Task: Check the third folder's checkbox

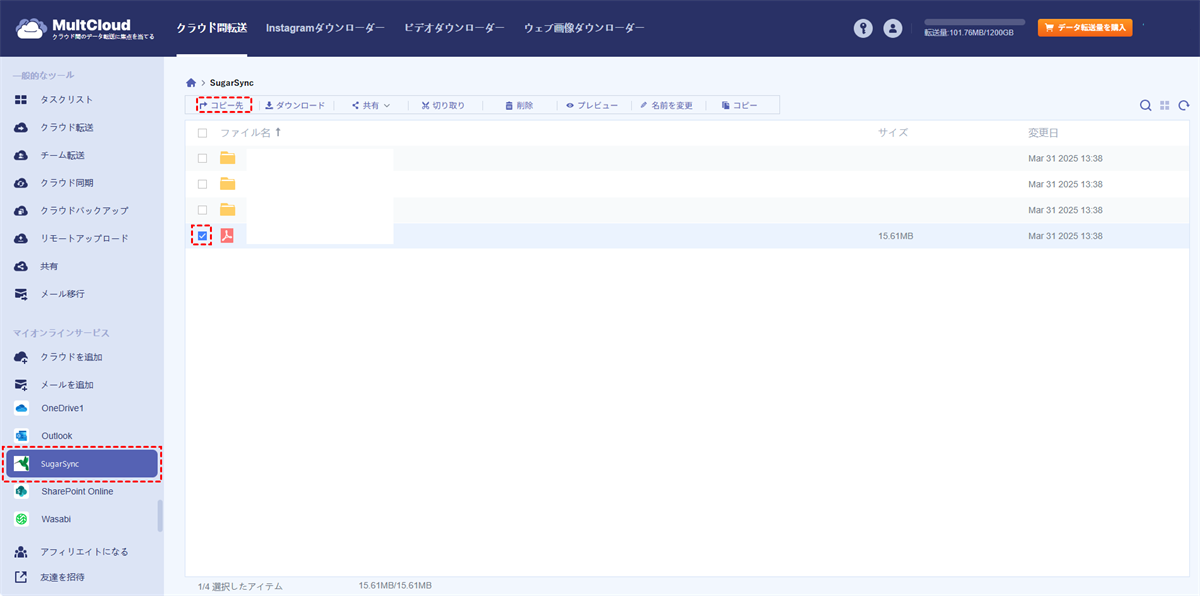Action: coord(203,210)
